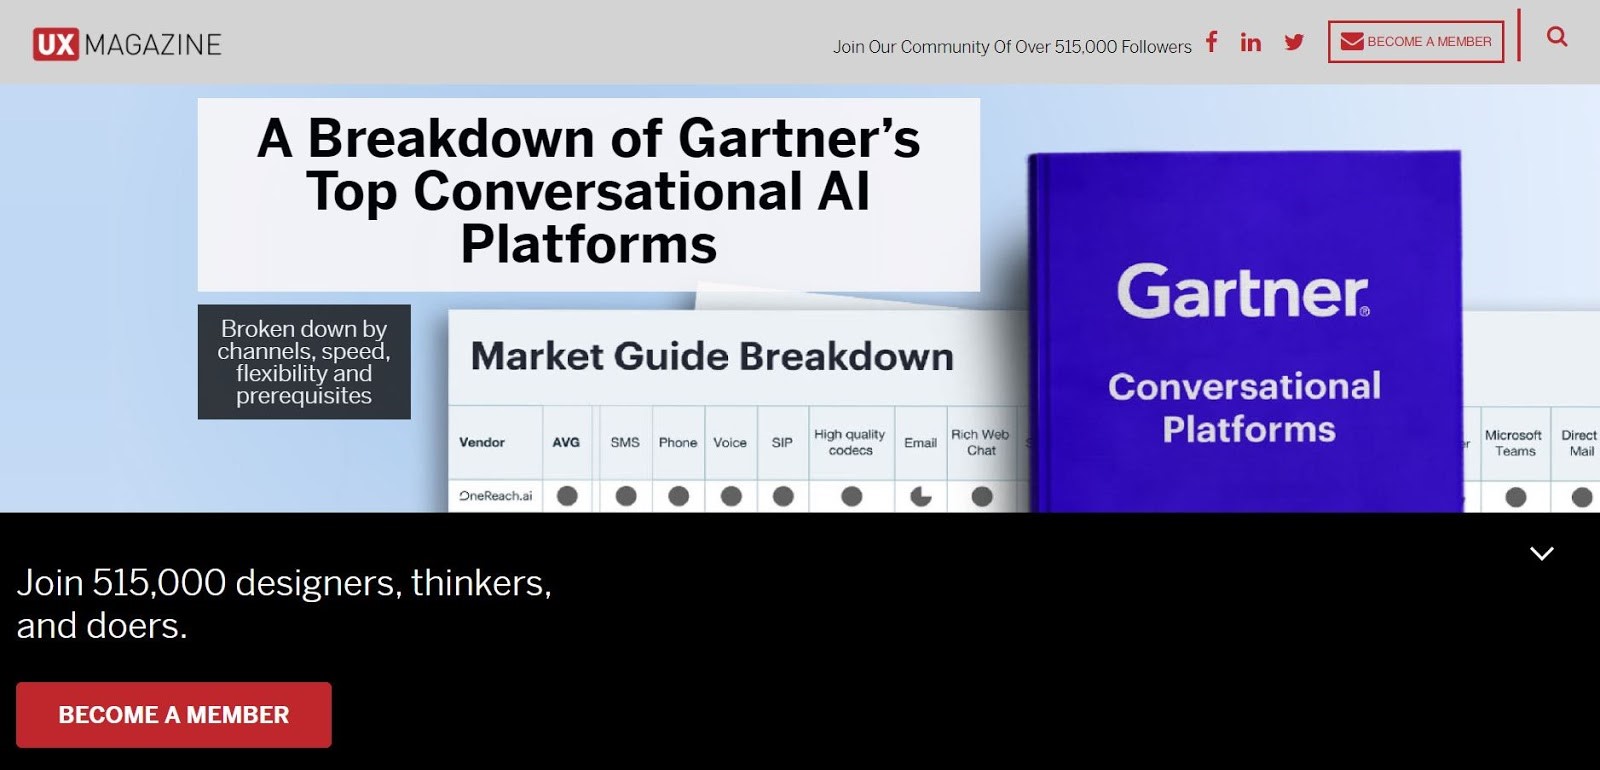1600x770 pixels.
Task: Click the Vendor column header
Action: click(482, 442)
